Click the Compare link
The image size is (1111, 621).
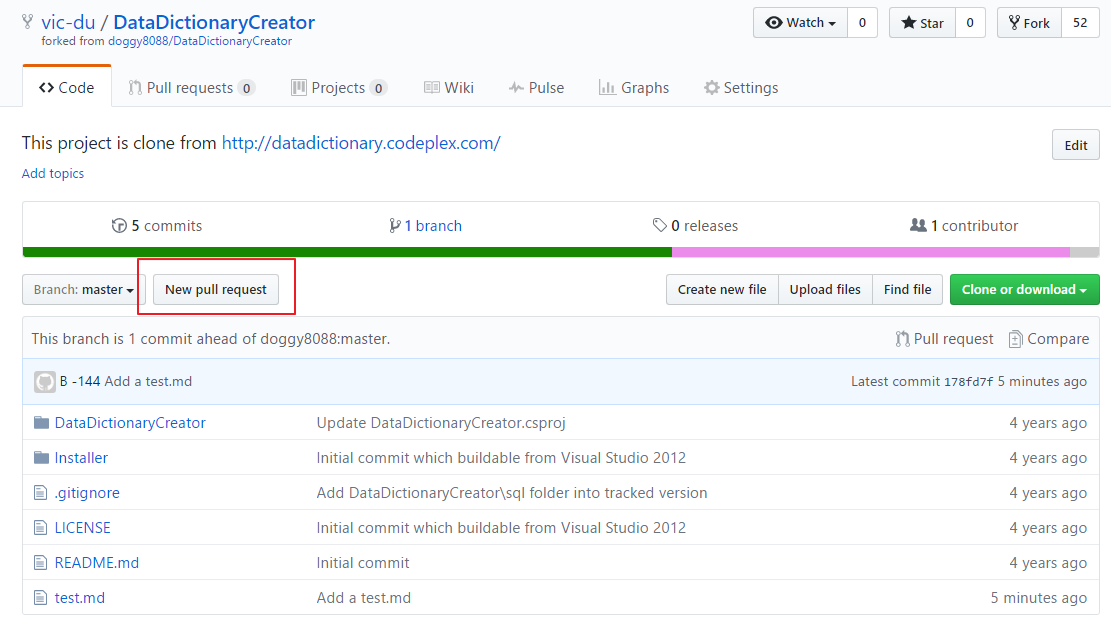coord(1058,339)
